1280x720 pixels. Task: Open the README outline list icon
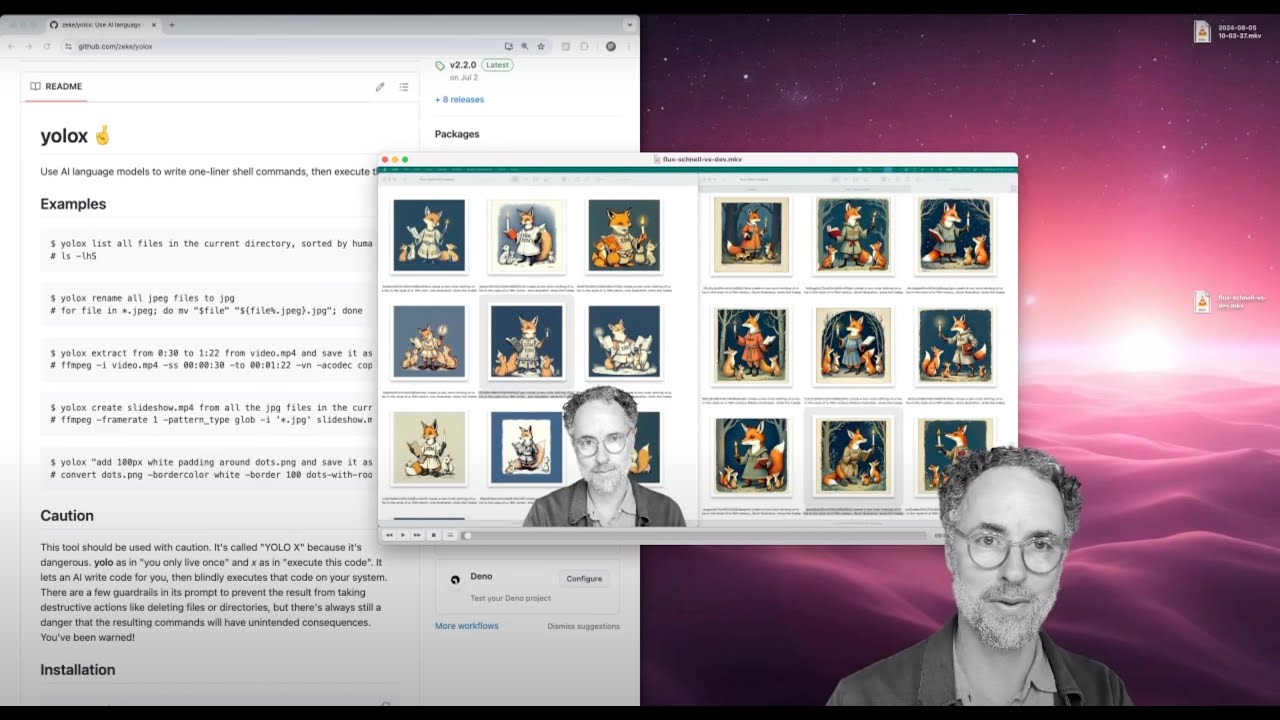[x=404, y=87]
